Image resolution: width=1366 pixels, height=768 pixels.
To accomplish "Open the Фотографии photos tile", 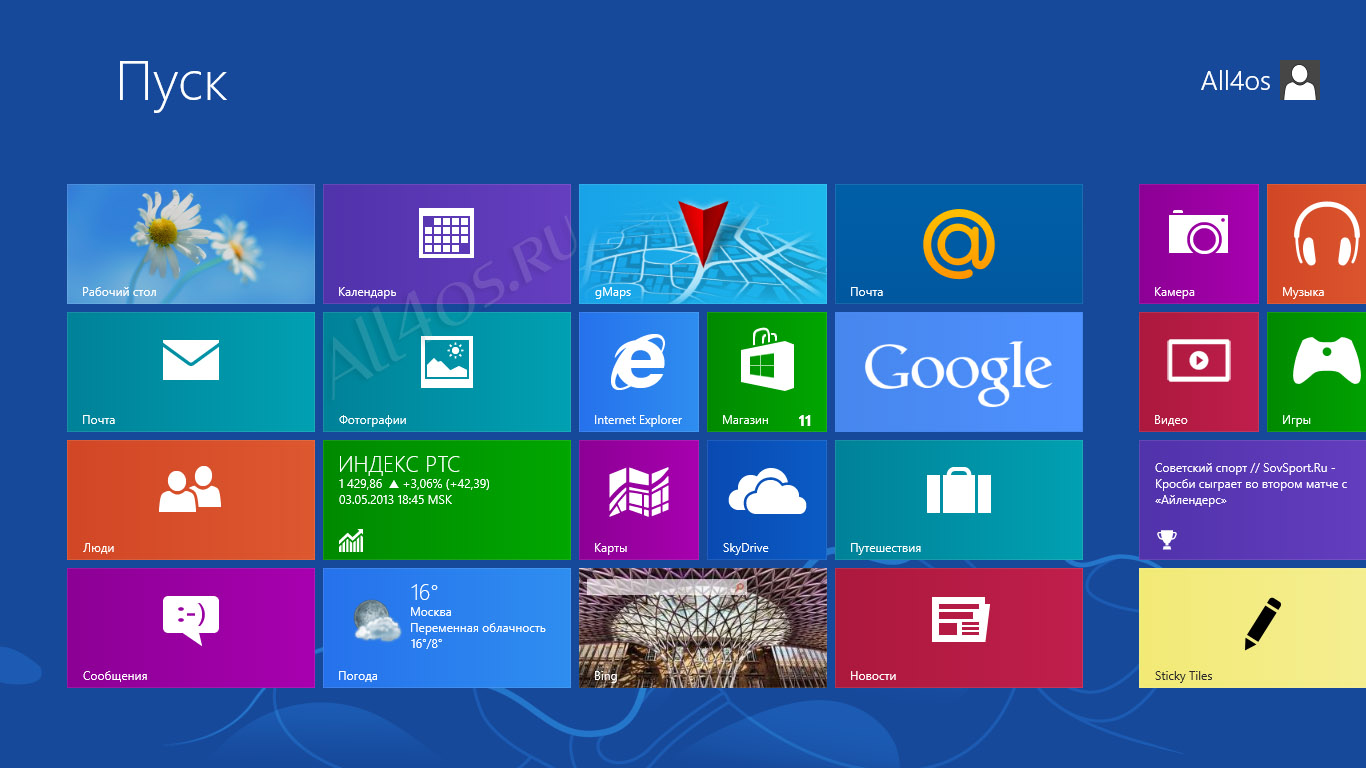I will click(447, 372).
